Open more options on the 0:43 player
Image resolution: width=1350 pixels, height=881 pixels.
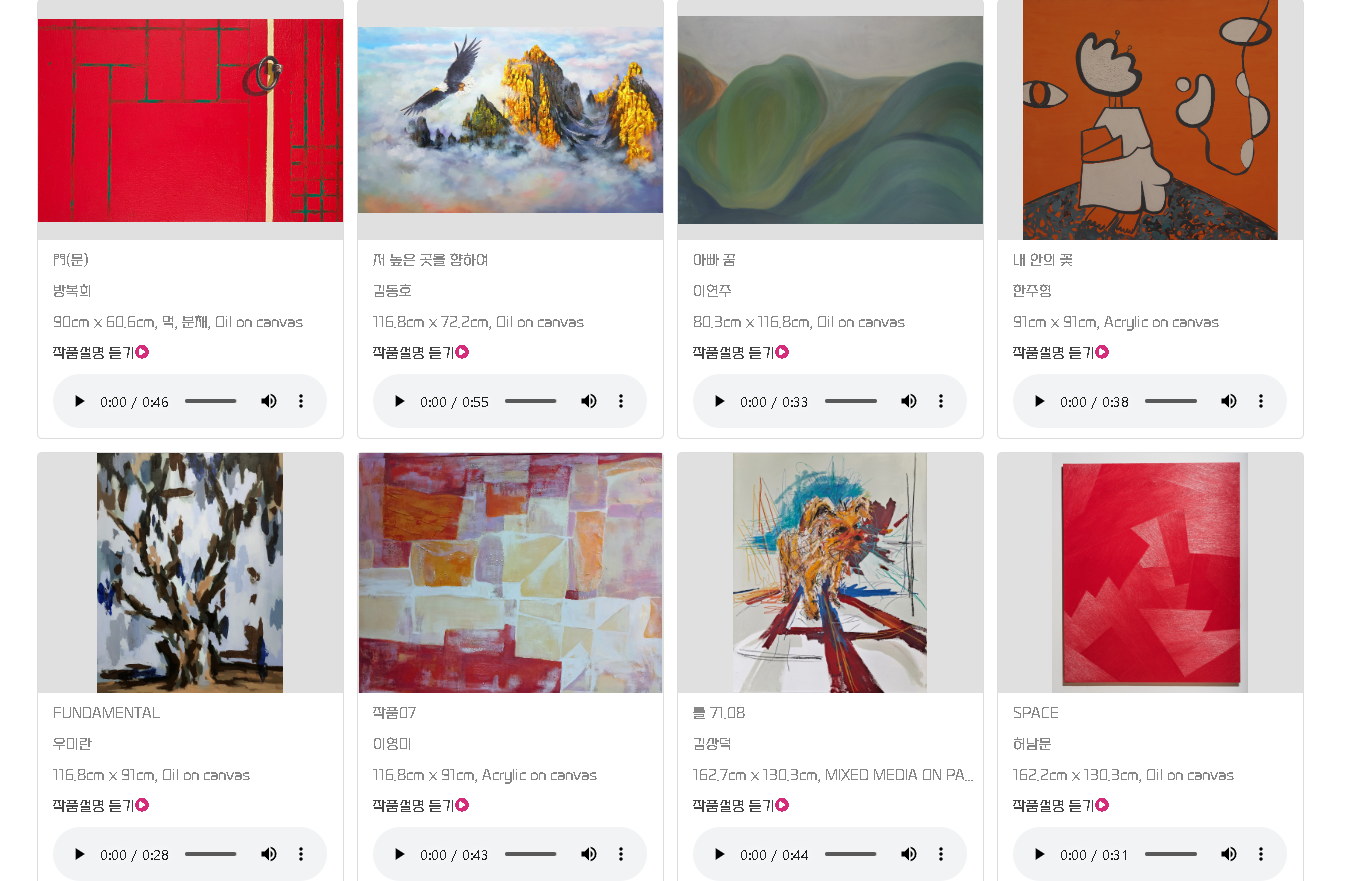[621, 854]
